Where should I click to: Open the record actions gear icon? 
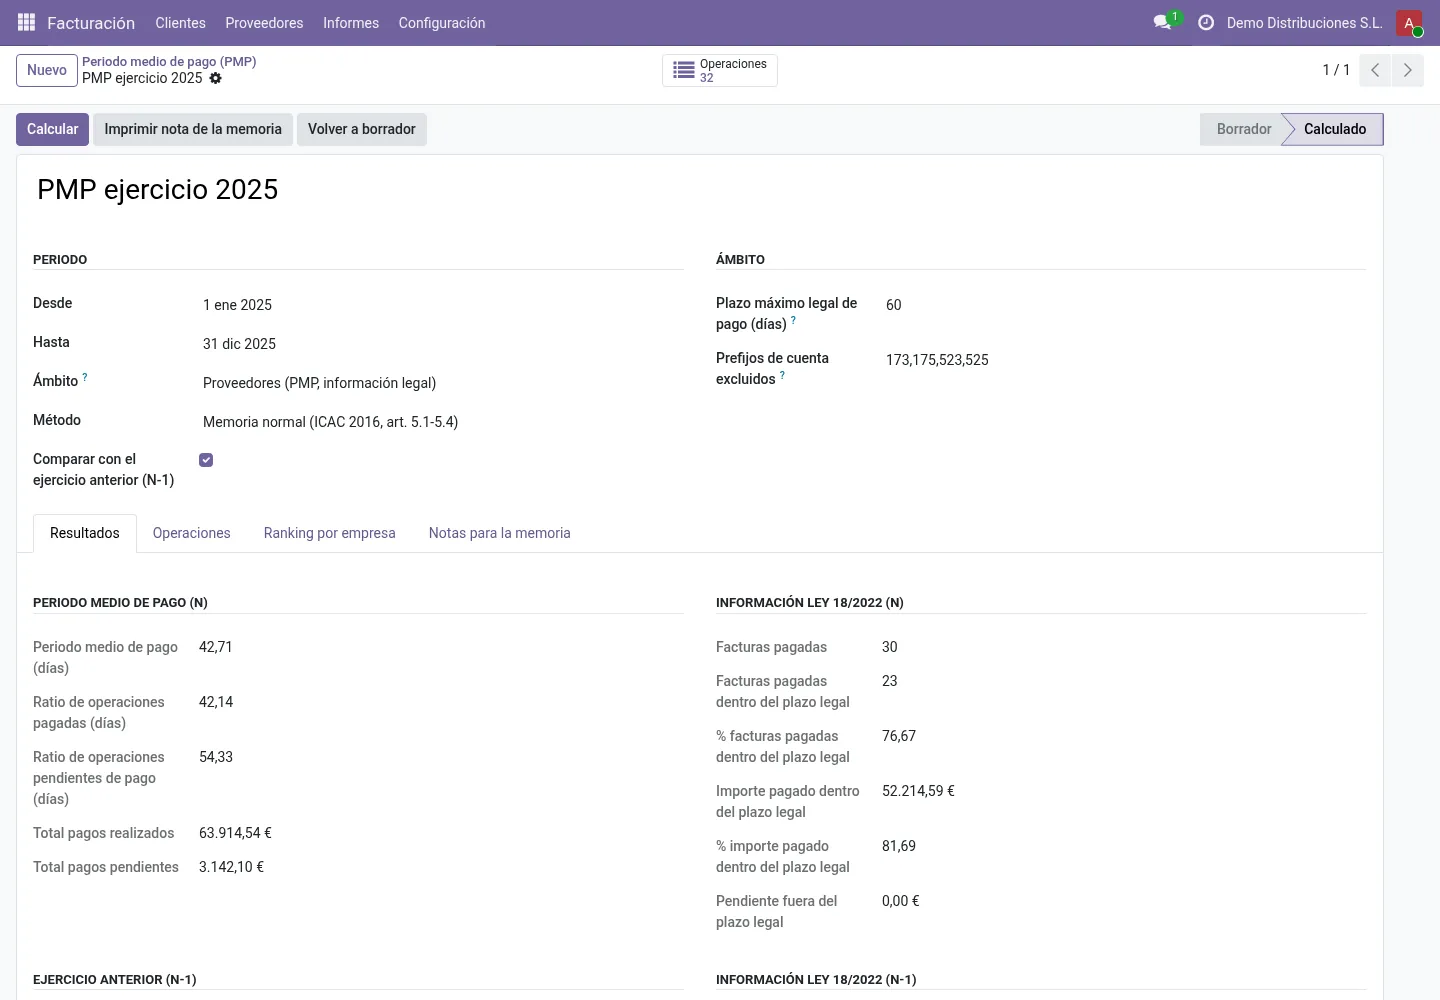215,78
